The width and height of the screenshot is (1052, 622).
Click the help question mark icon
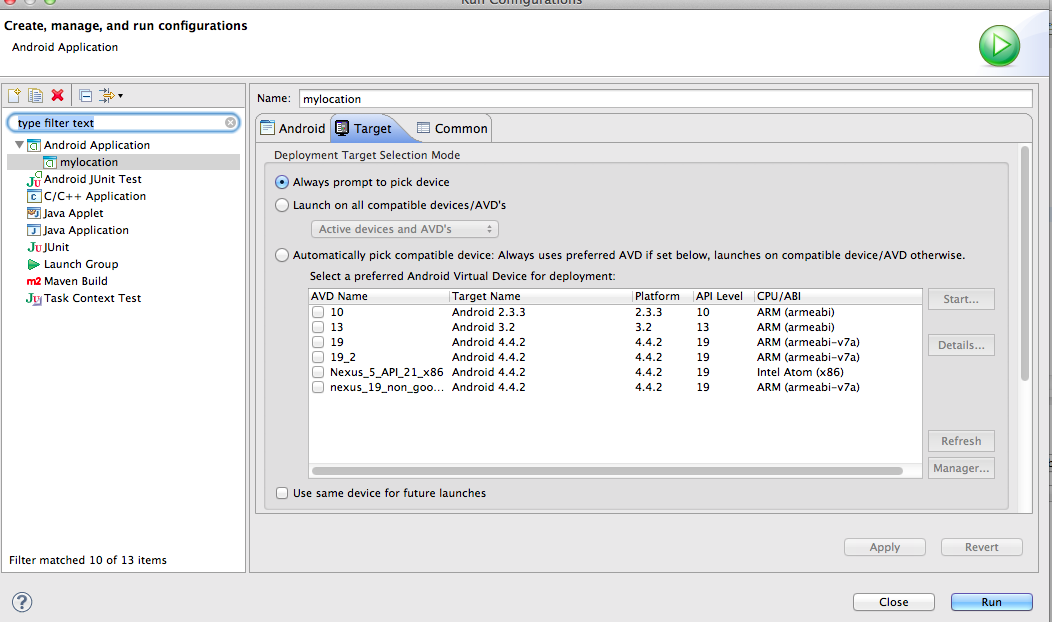(22, 601)
